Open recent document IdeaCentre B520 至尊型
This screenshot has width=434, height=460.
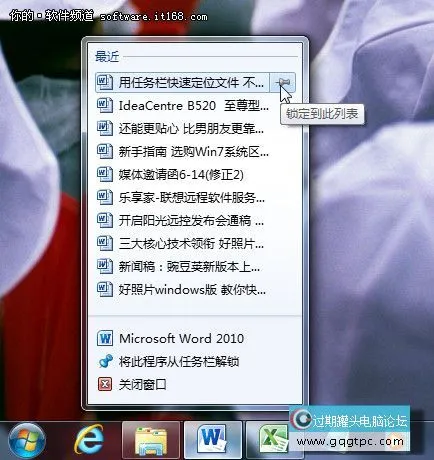(x=195, y=105)
